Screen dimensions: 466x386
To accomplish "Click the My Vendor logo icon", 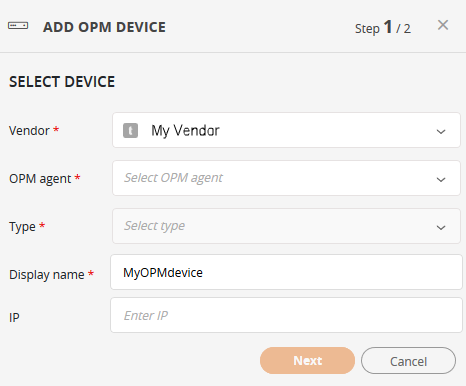I will [130, 130].
